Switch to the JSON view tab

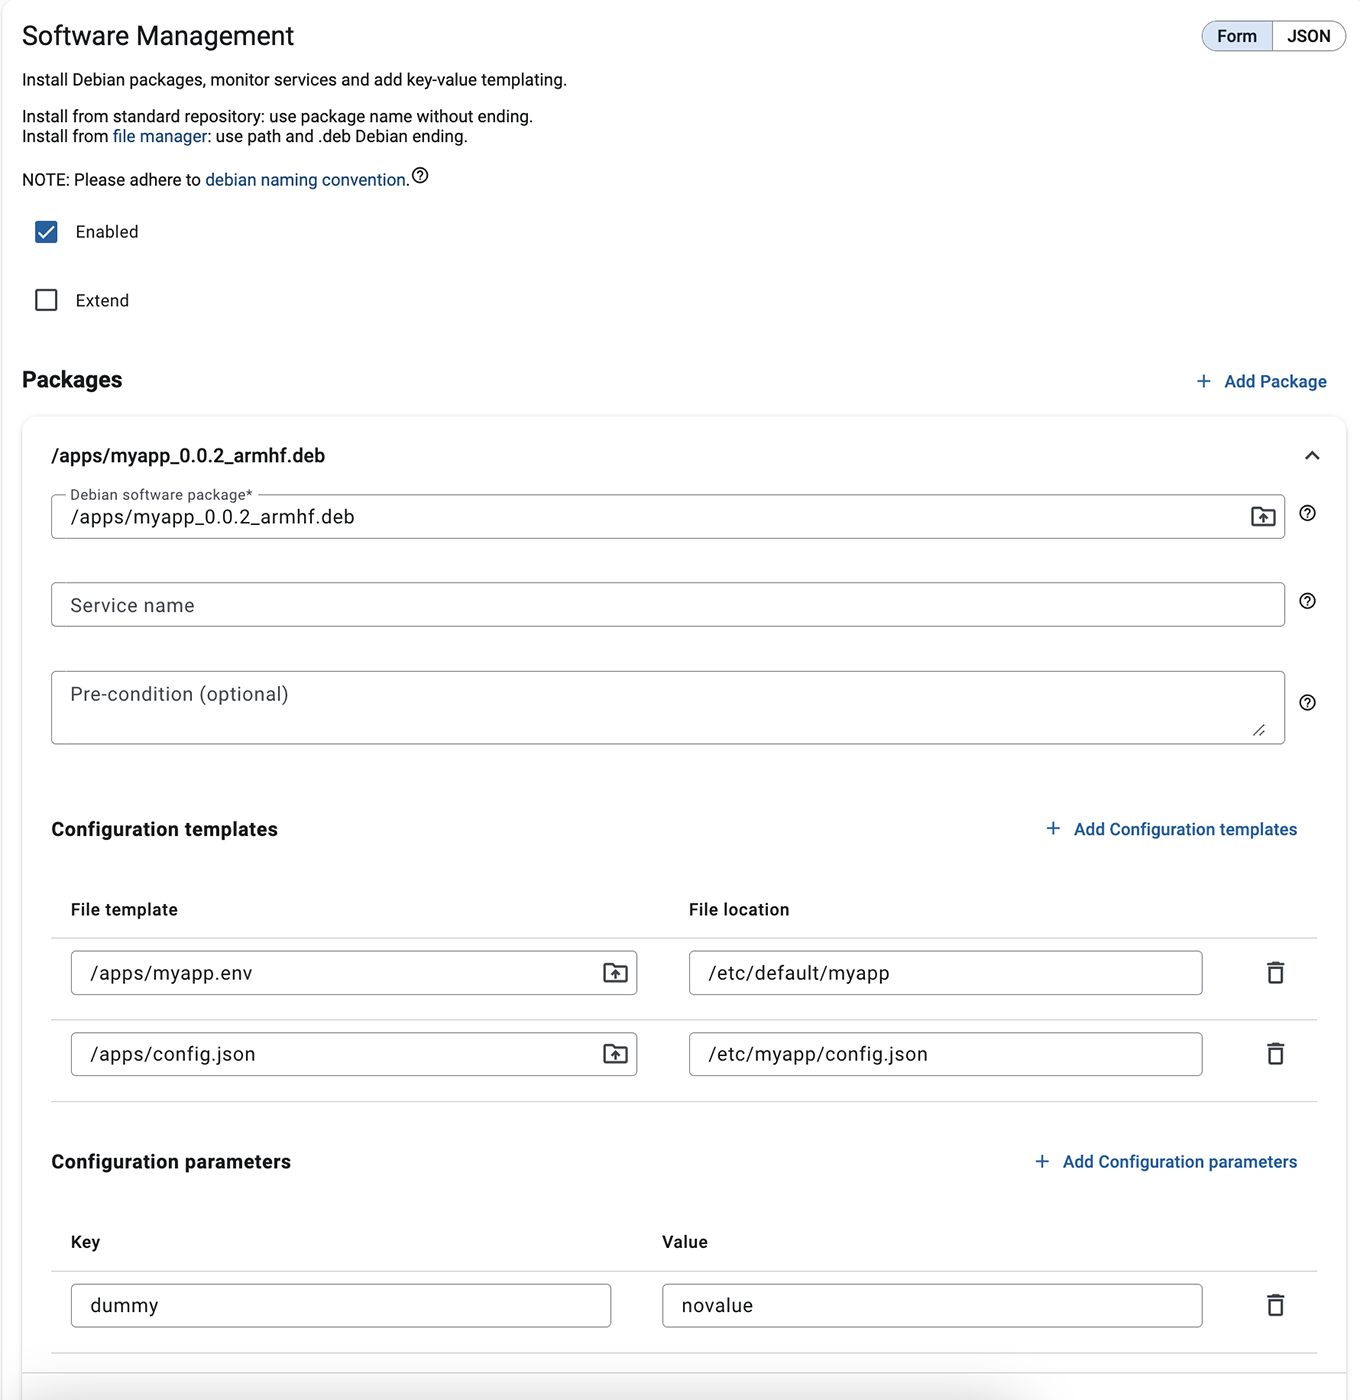[x=1308, y=36]
